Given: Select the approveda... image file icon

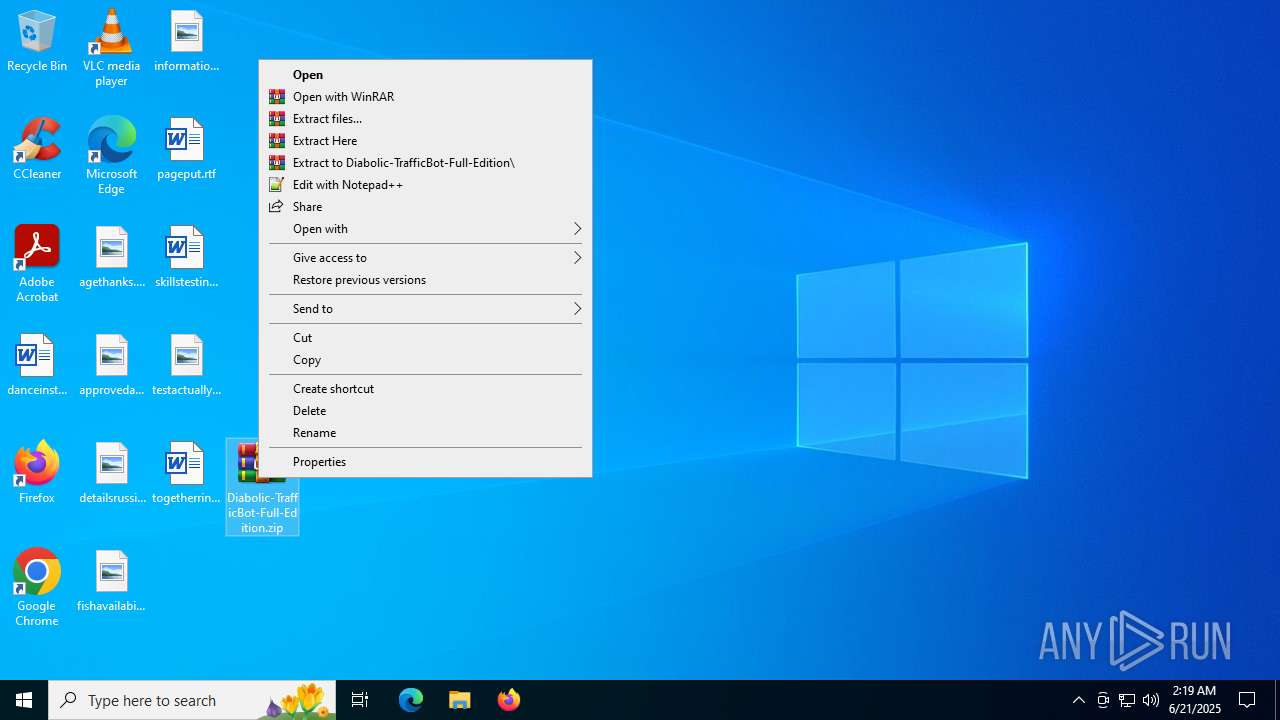Looking at the screenshot, I should [111, 366].
